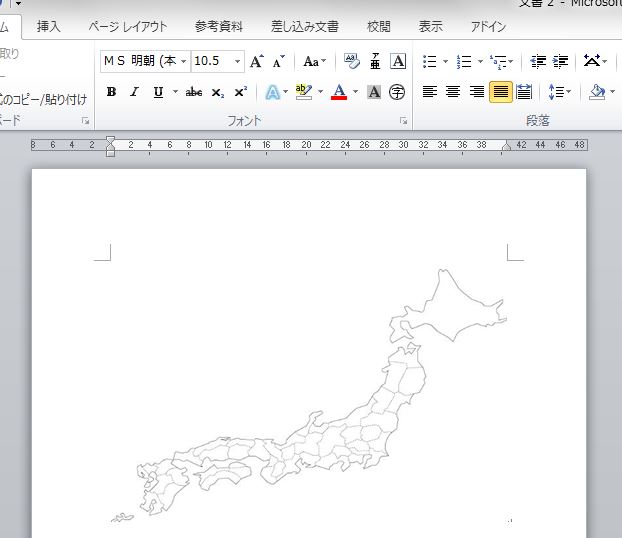Click 書式のコピー/貼り付け button
Screen dimensions: 622x538
pyautogui.click(x=44, y=99)
